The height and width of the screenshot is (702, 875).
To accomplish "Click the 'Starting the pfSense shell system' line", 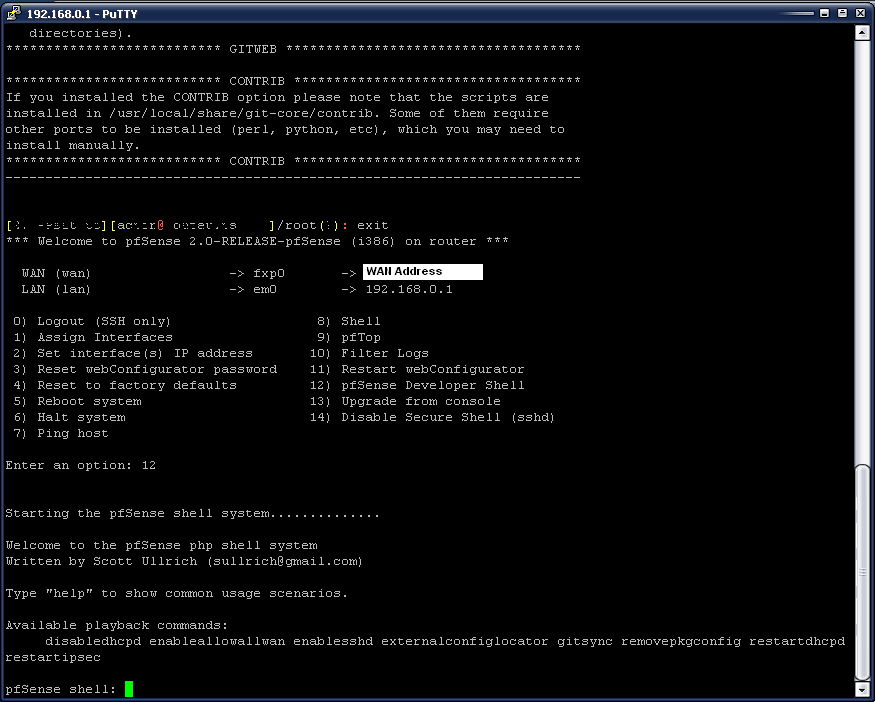I will tap(193, 513).
